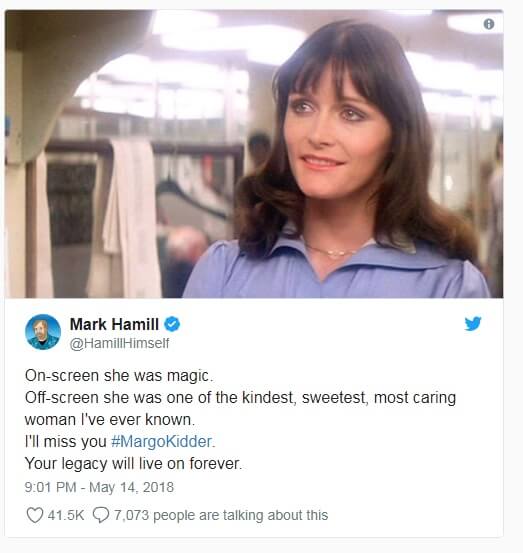Click the gold necklace in the photo
This screenshot has height=553, width=523.
pos(333,251)
